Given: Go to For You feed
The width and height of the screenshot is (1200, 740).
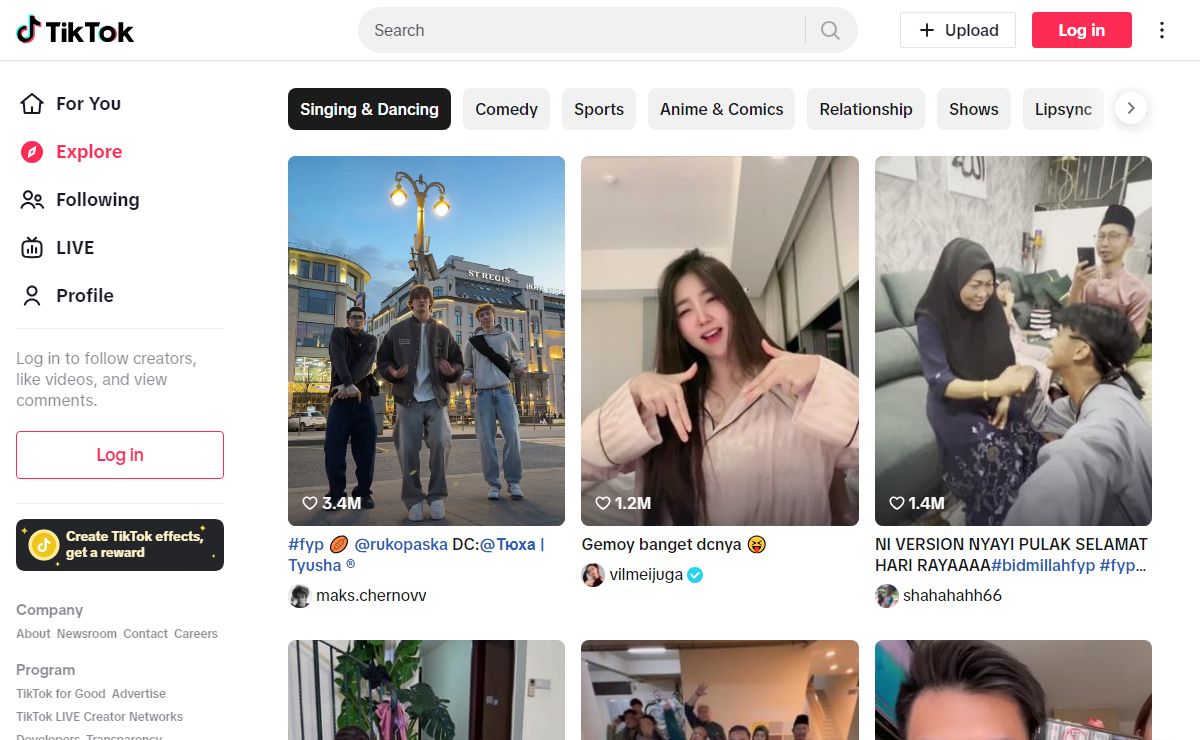Looking at the screenshot, I should [x=88, y=104].
